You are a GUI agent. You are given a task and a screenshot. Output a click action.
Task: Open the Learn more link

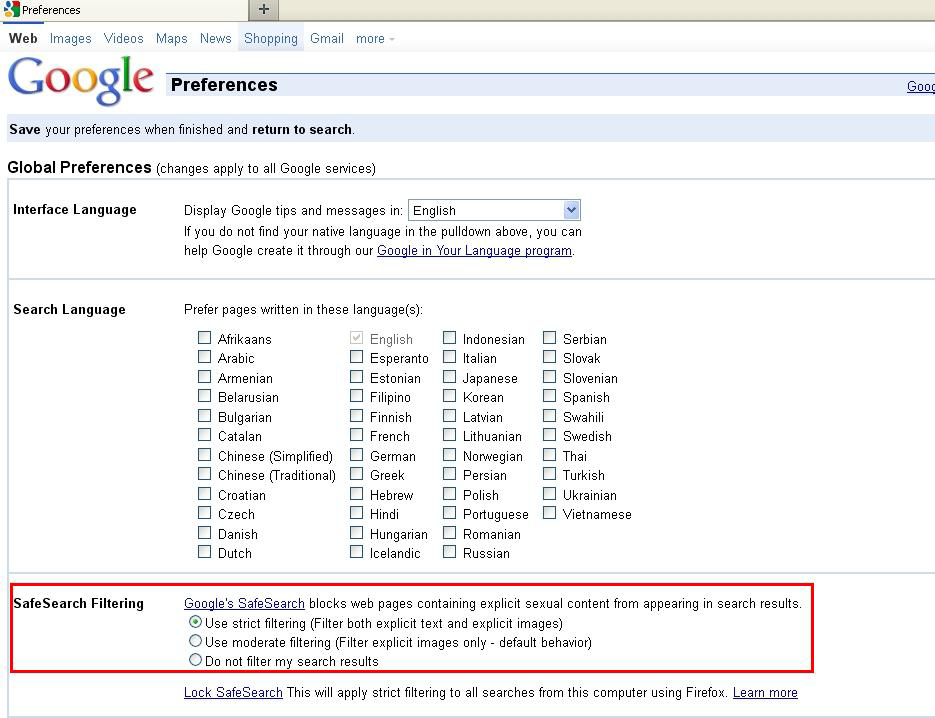[765, 692]
